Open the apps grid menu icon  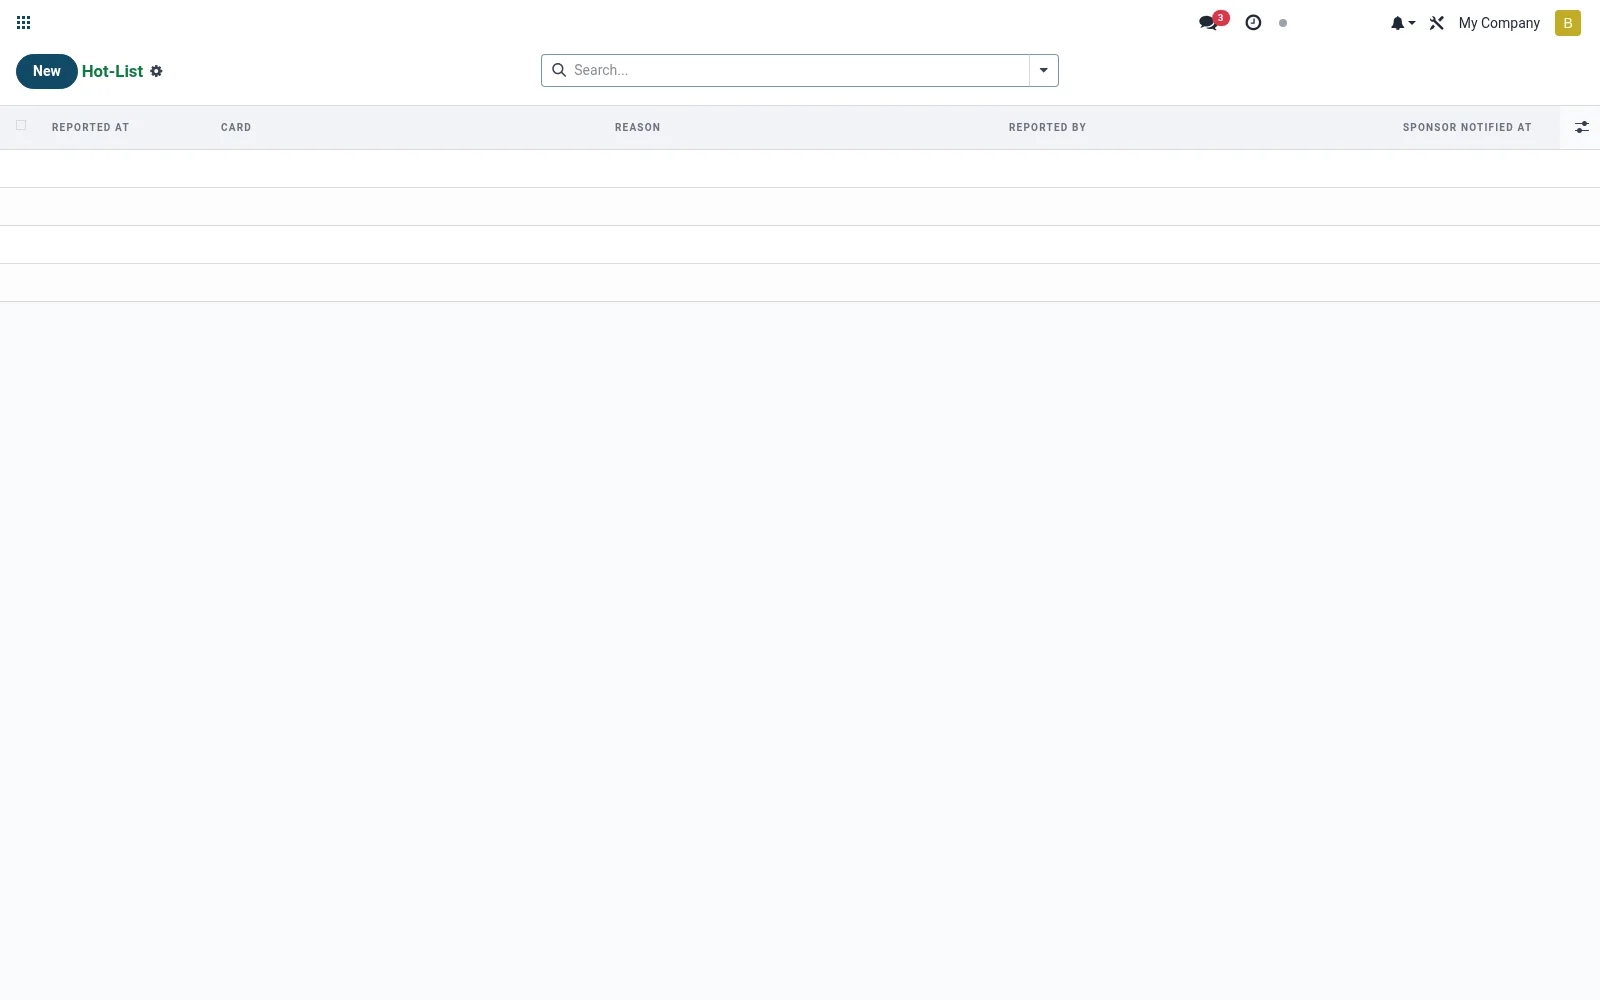click(24, 23)
